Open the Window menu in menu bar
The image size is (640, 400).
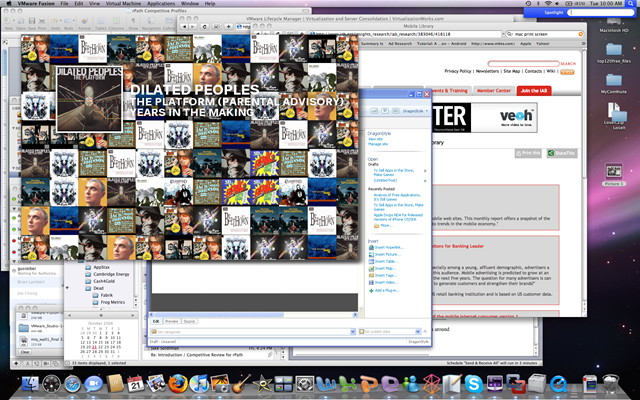(x=189, y=3)
